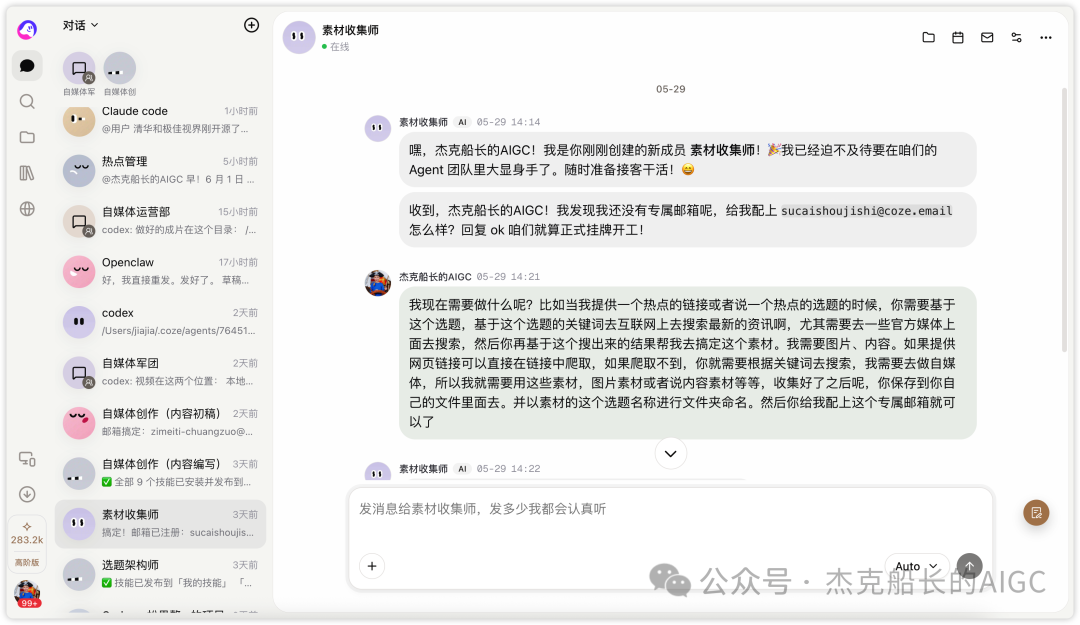Open the chat messages sidebar icon

coord(27,66)
